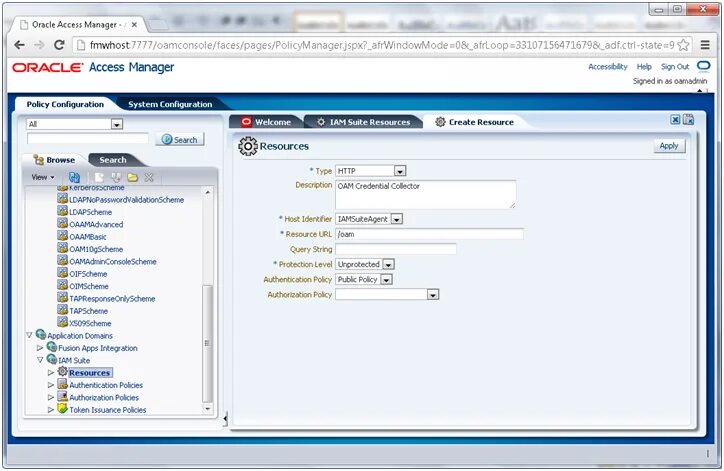Viewport: 724px width, 471px height.
Task: Click the tree scrollbar down arrow
Action: pos(207,409)
